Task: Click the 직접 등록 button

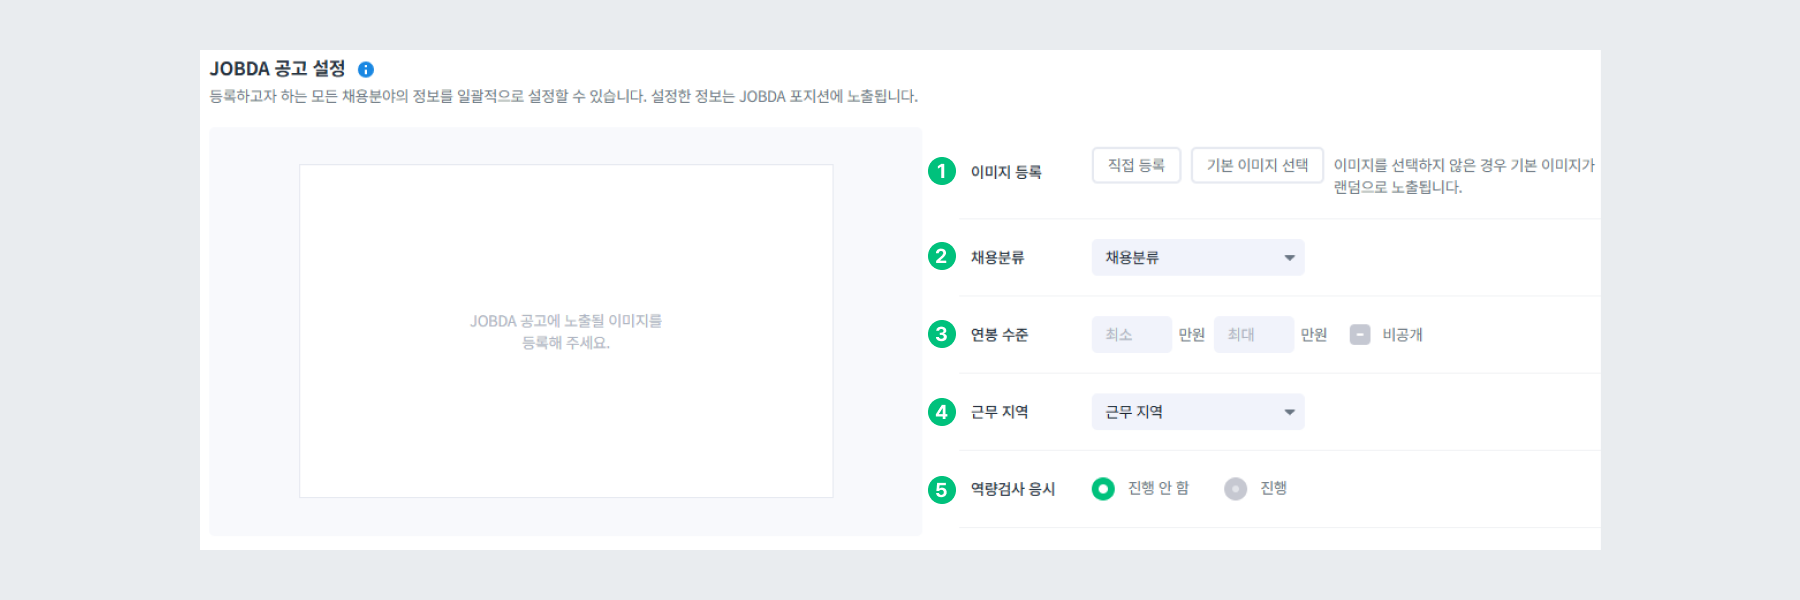Action: coord(1136,165)
